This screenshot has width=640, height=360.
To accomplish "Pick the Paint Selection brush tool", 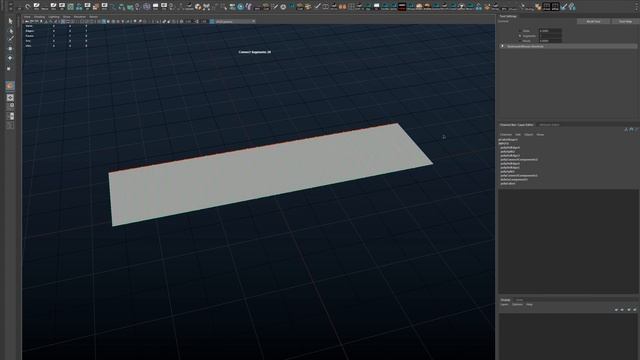I will [x=11, y=39].
